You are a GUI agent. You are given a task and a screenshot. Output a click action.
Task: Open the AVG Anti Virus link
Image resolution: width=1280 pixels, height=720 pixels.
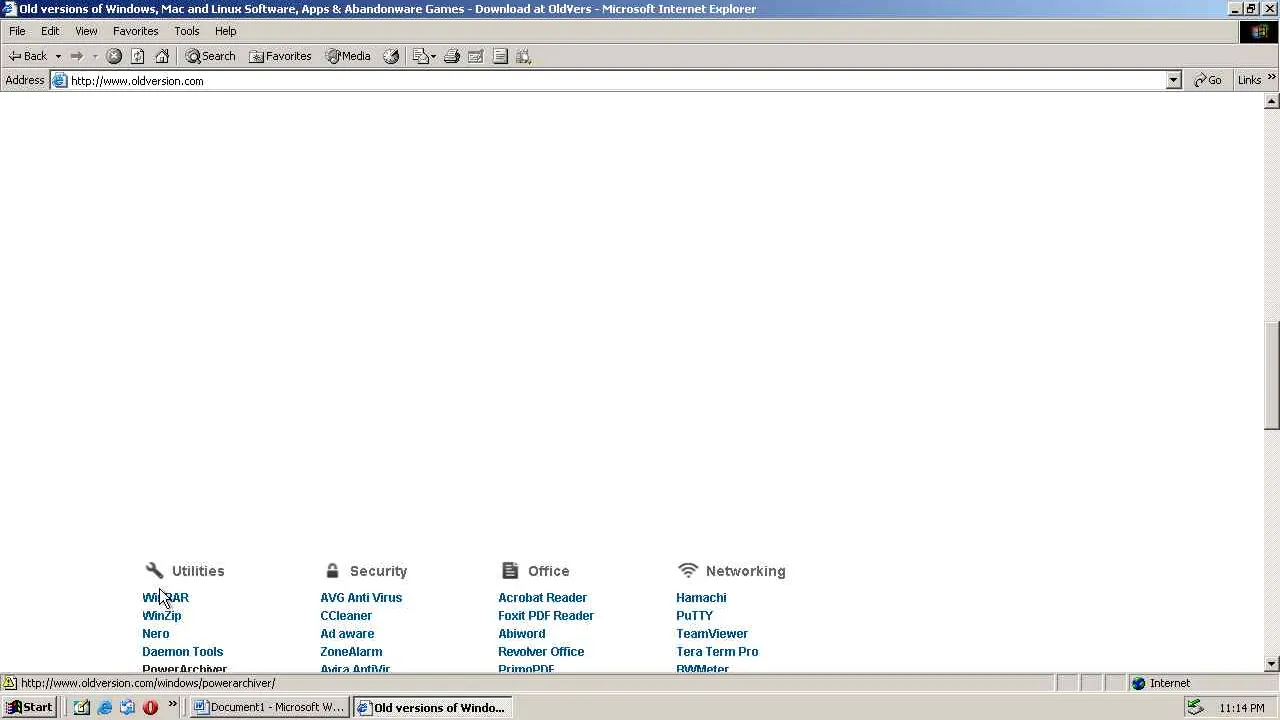(361, 598)
